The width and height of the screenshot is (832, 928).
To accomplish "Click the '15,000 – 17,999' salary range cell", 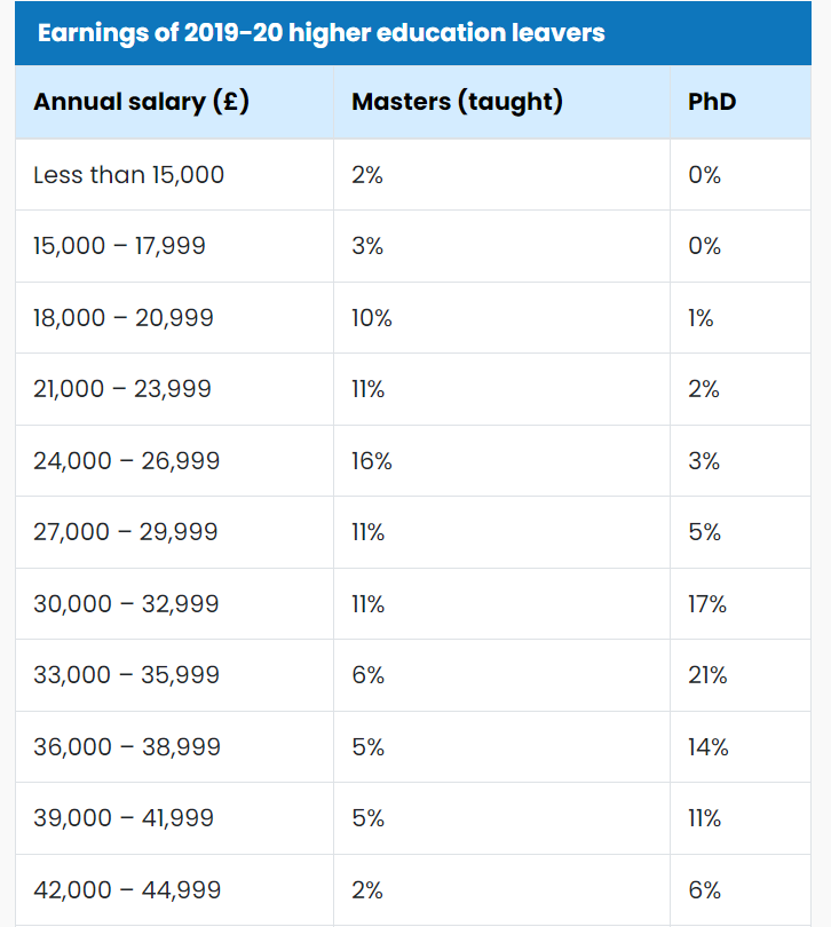I will pos(175,246).
